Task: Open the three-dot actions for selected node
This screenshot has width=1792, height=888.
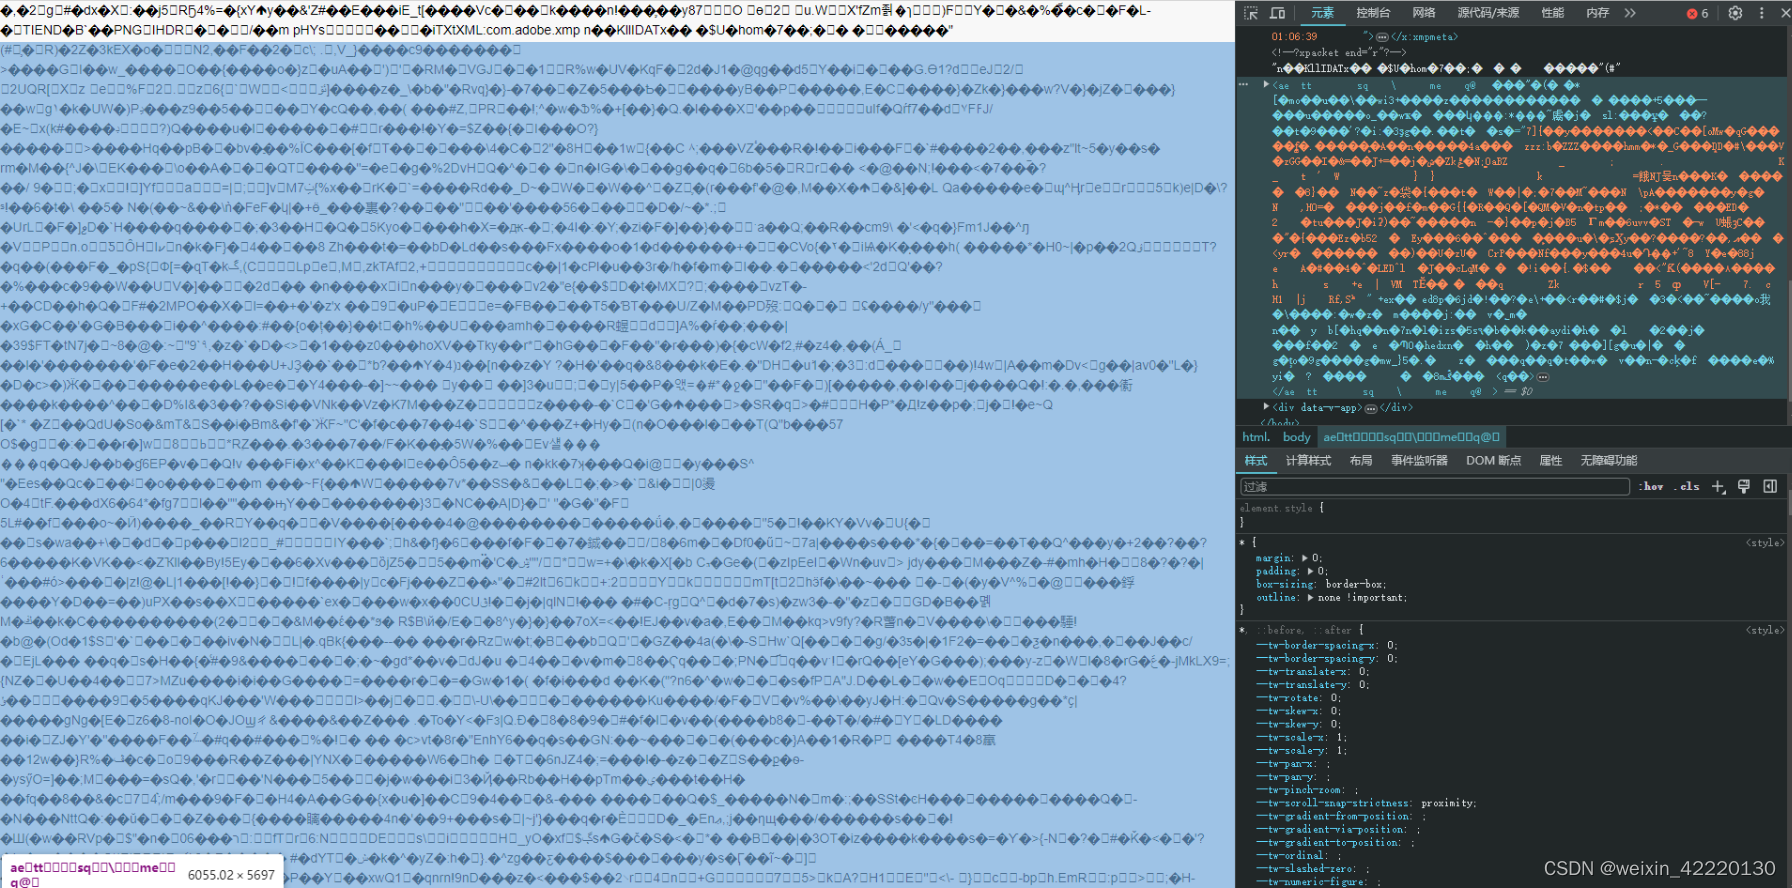Action: (1244, 85)
